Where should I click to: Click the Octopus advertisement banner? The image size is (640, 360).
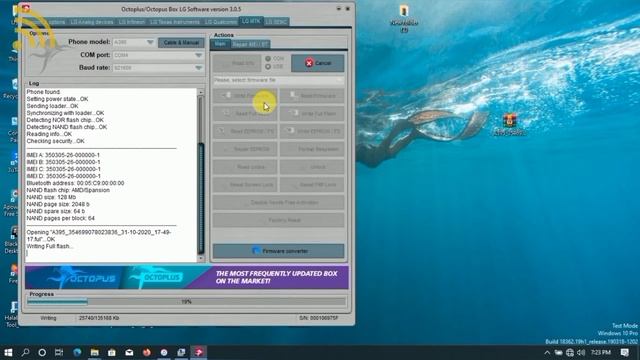187,277
